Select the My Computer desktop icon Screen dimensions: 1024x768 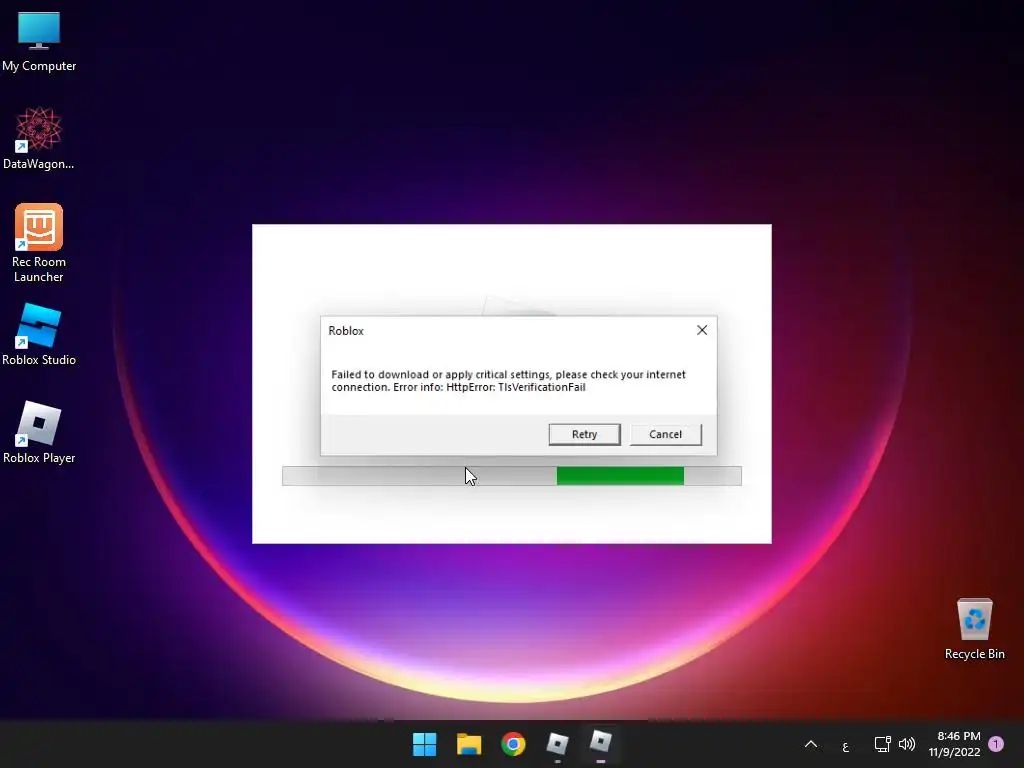tap(39, 42)
